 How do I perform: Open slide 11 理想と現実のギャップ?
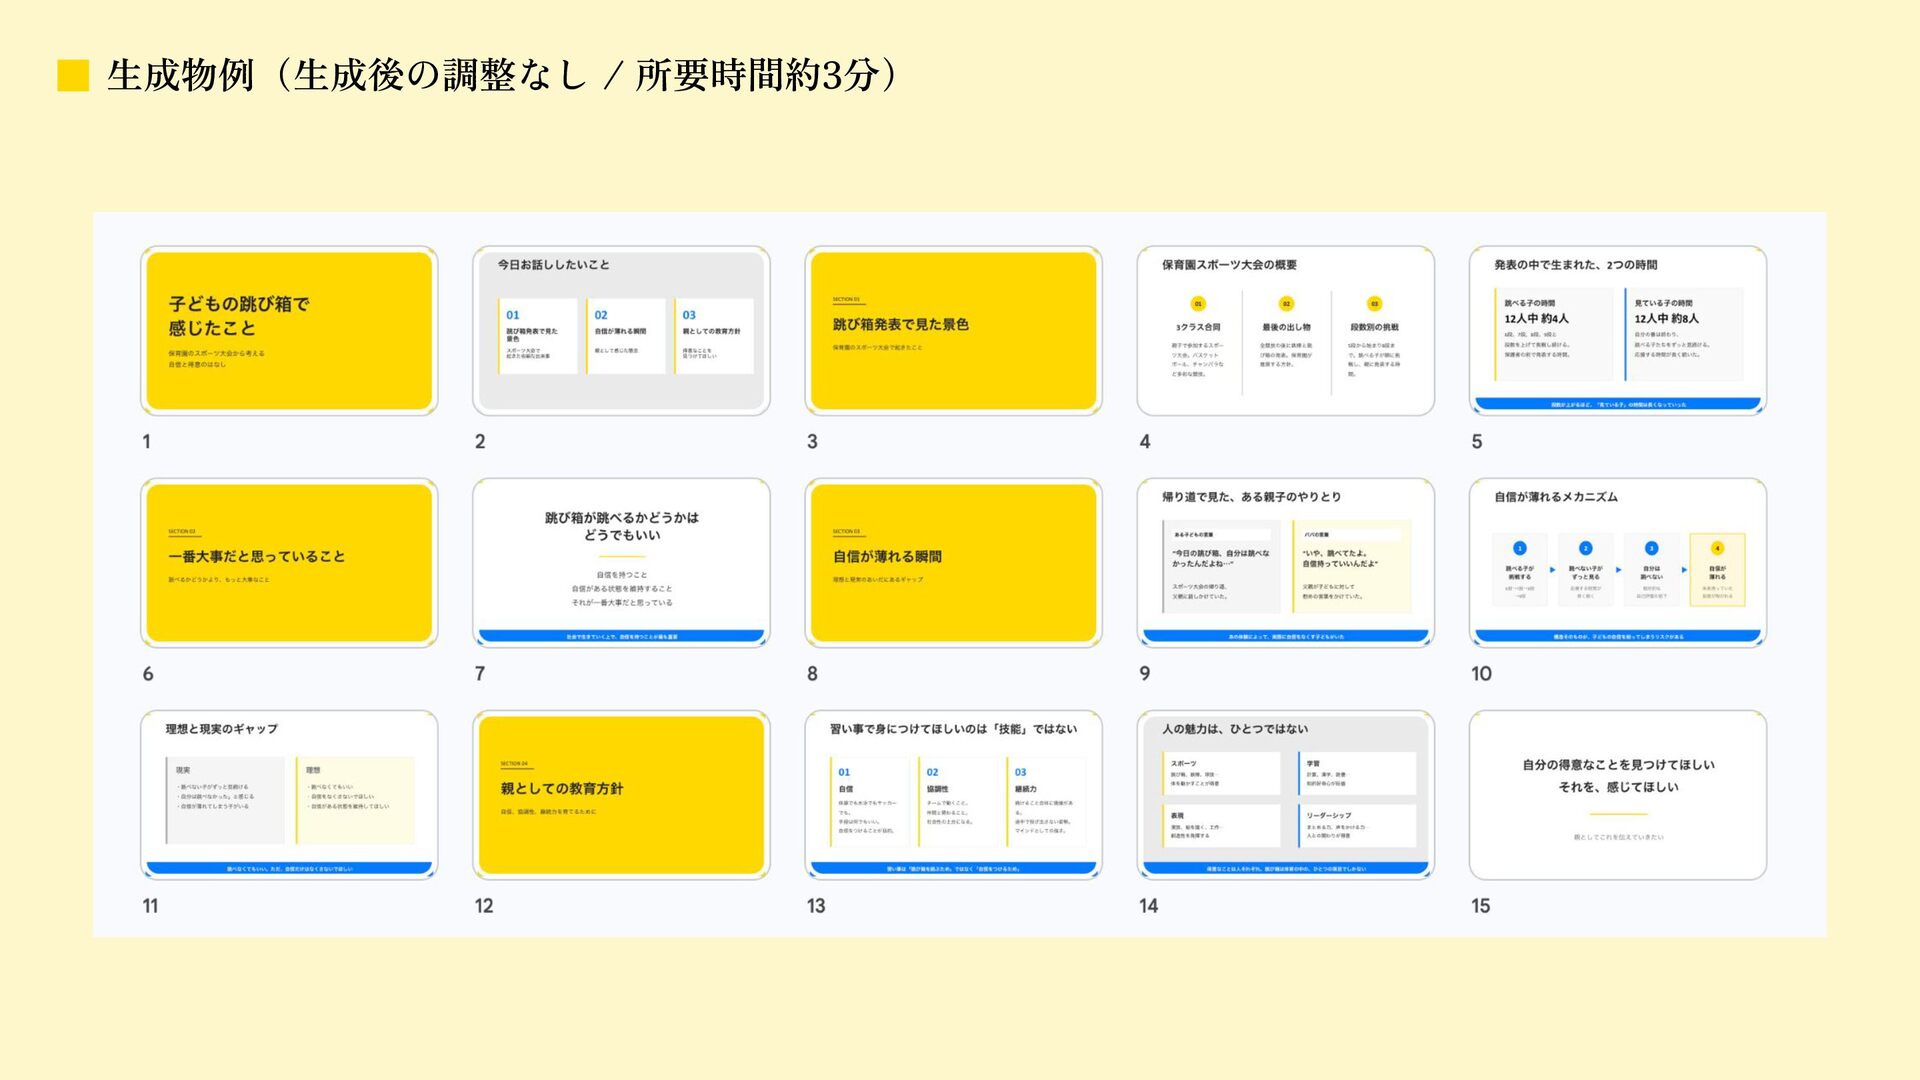point(289,795)
